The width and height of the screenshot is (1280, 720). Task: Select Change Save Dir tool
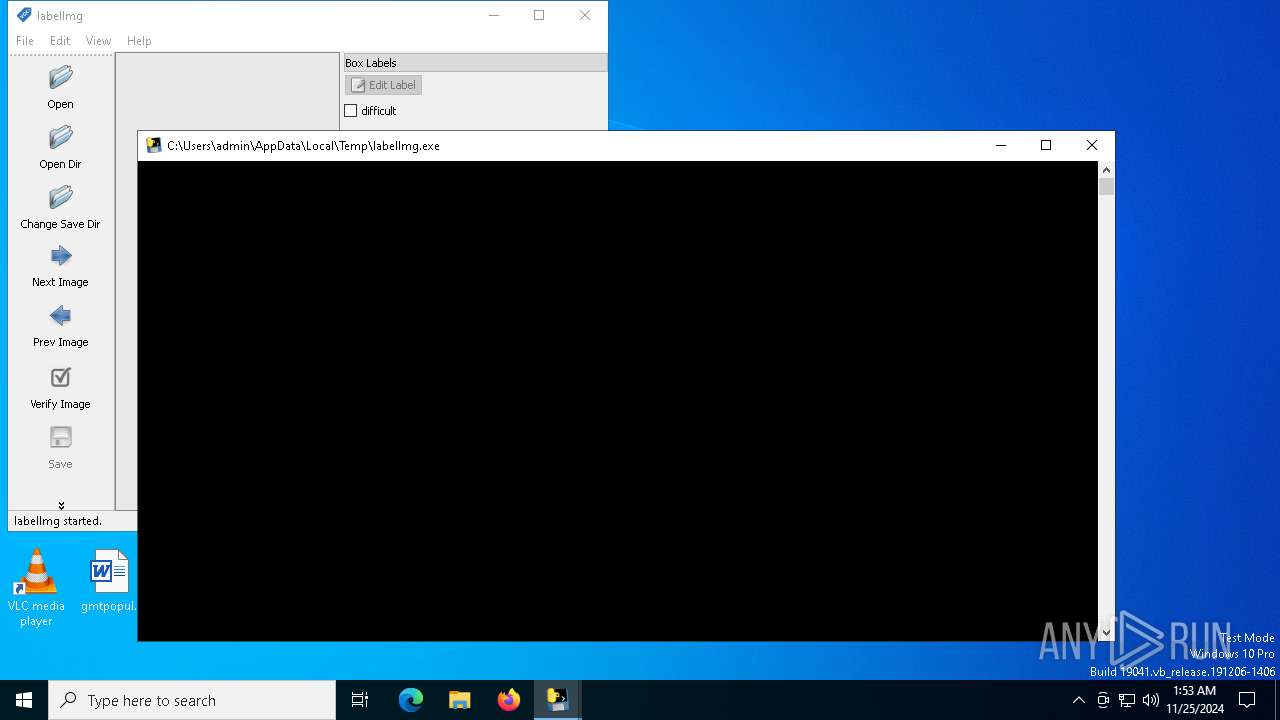point(60,197)
